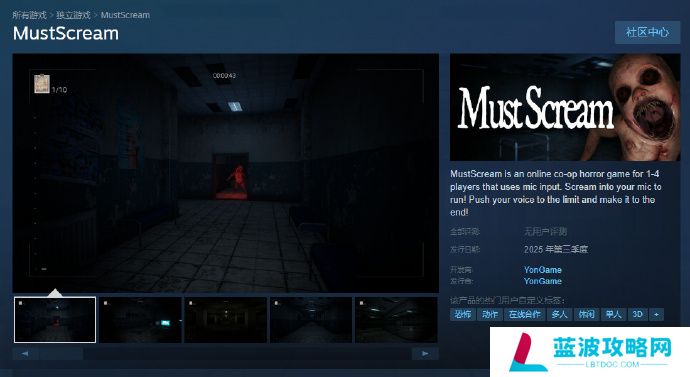
Task: Open the 所有游戏 breadcrumb link
Action: 29,15
